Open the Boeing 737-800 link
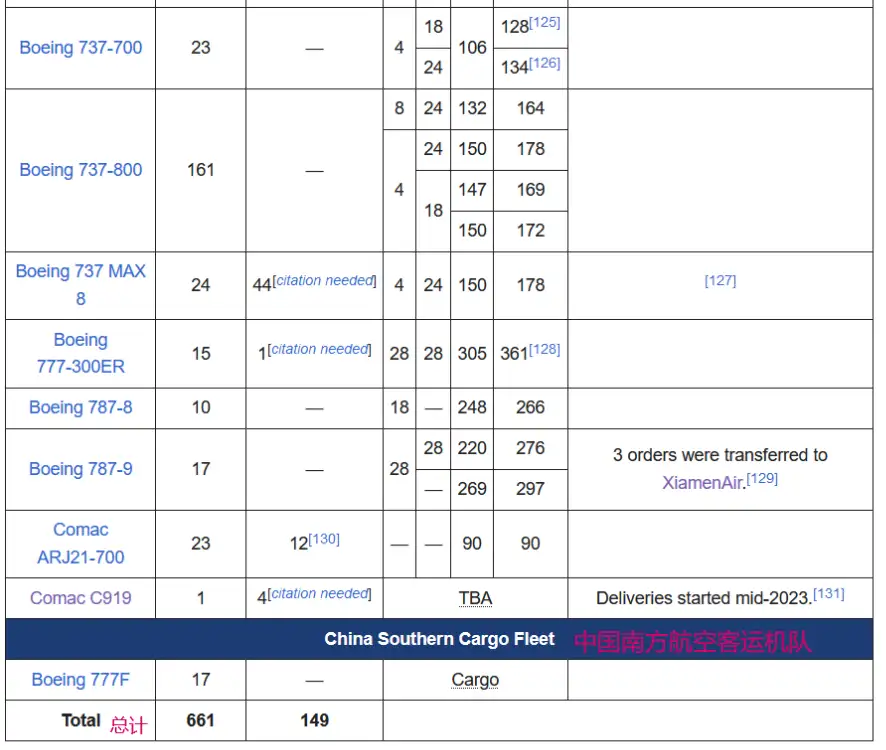 81,170
